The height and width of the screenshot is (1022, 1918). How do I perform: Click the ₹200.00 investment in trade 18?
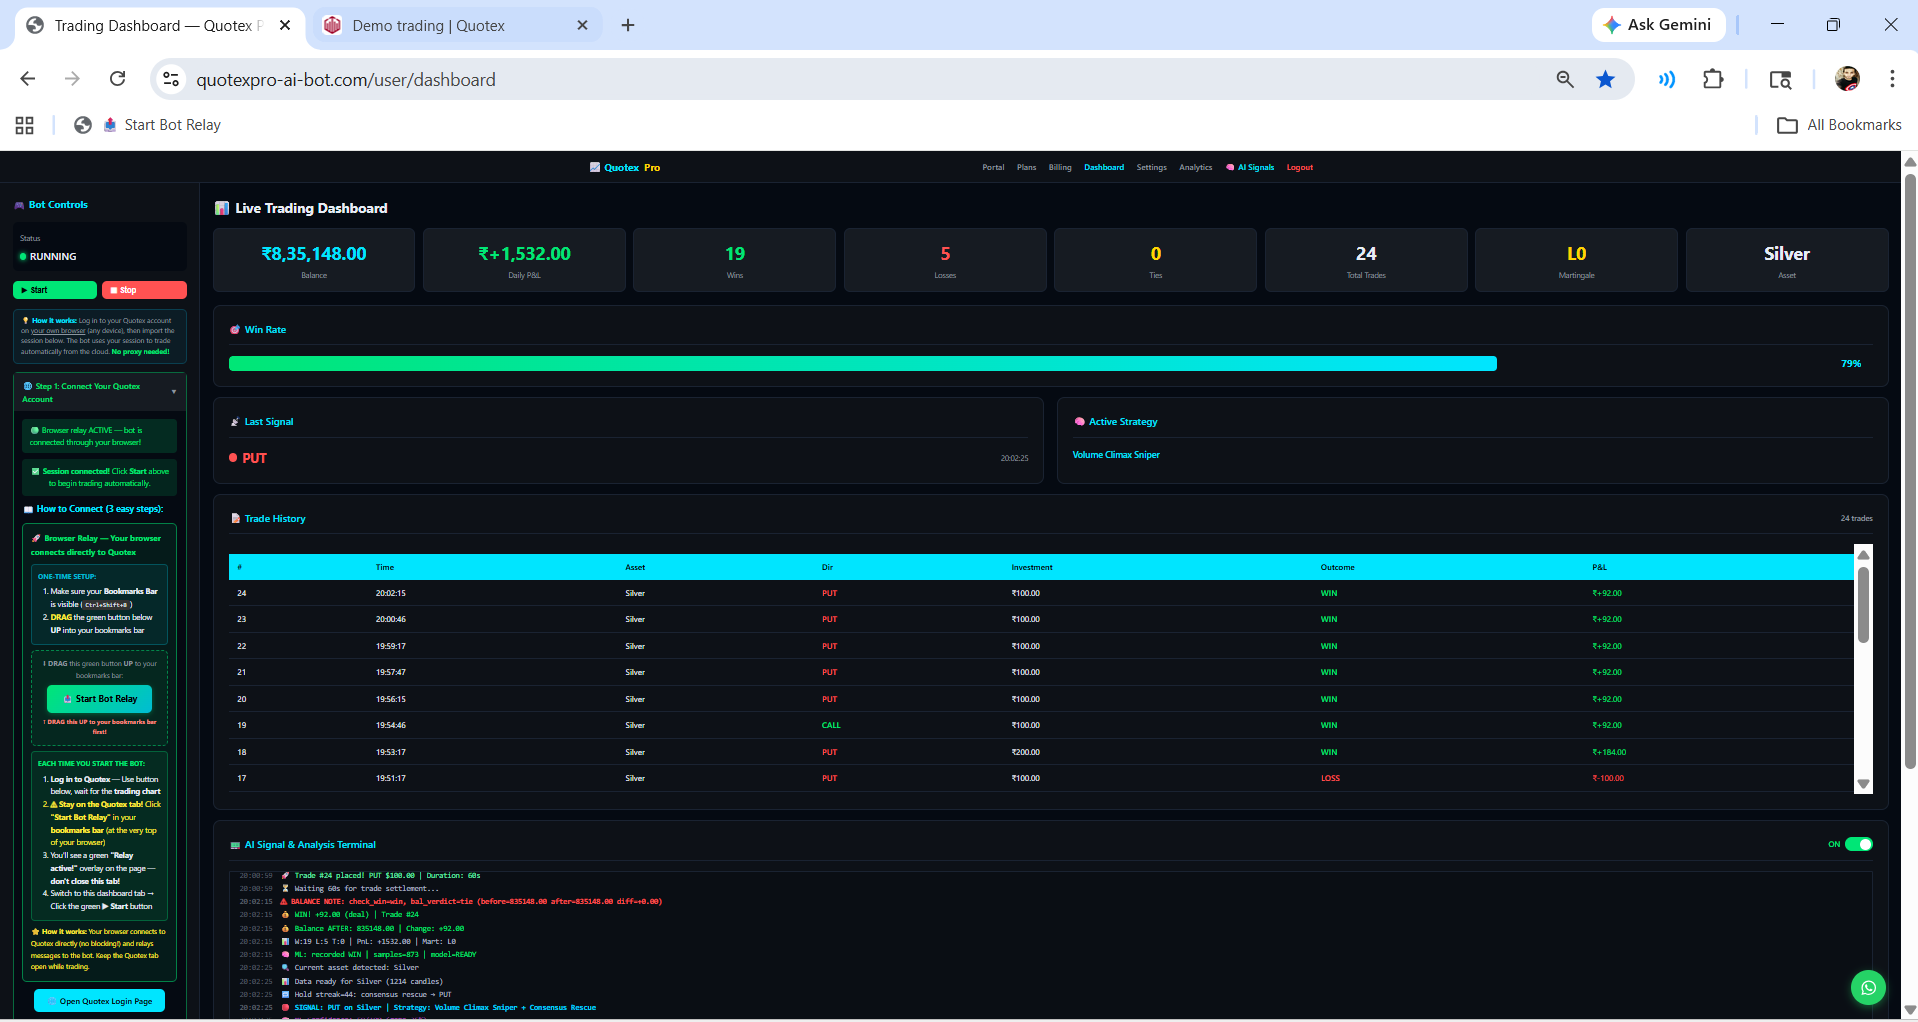[1025, 752]
